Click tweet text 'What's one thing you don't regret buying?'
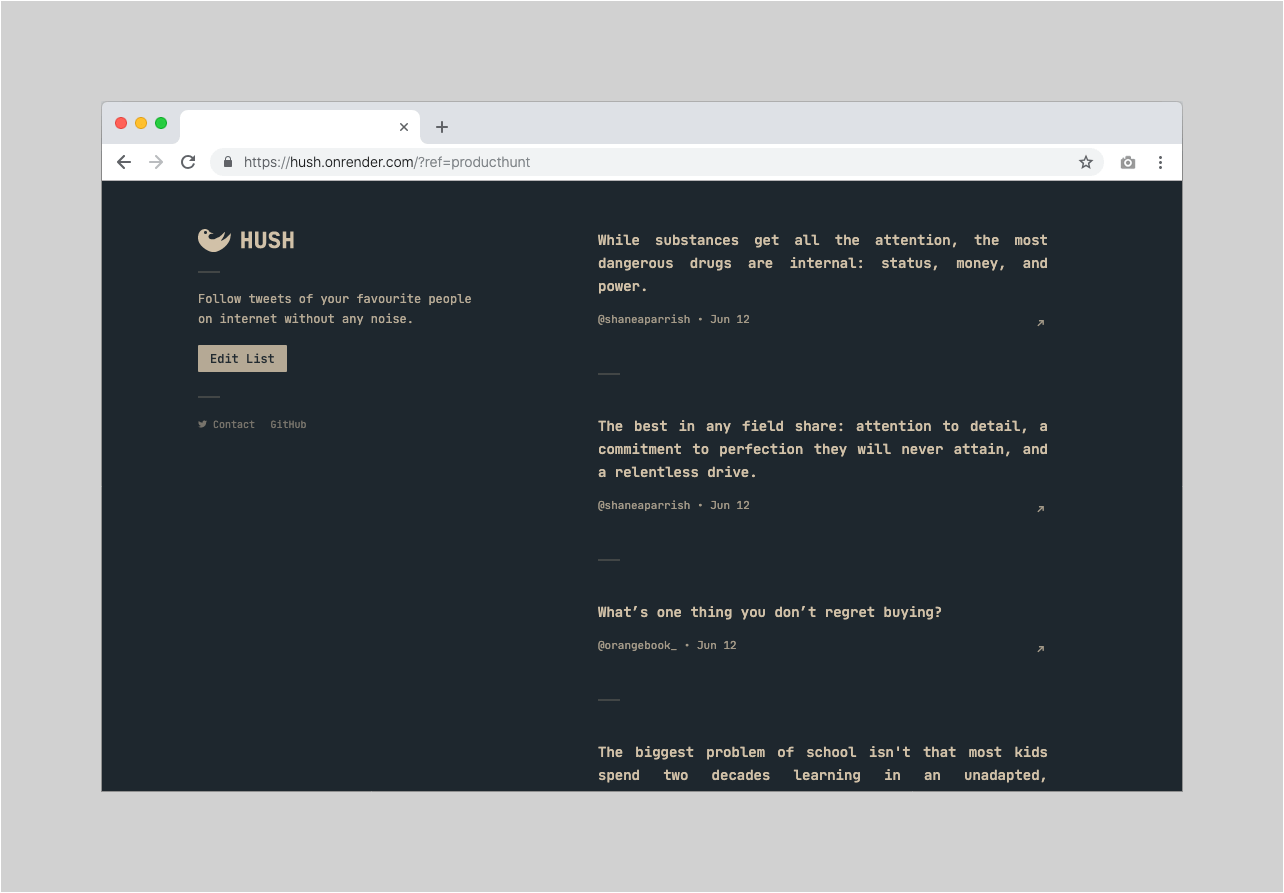 770,612
